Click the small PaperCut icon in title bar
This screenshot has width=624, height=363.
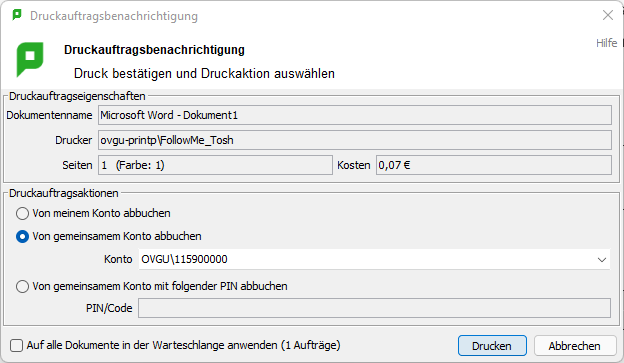[x=17, y=15]
